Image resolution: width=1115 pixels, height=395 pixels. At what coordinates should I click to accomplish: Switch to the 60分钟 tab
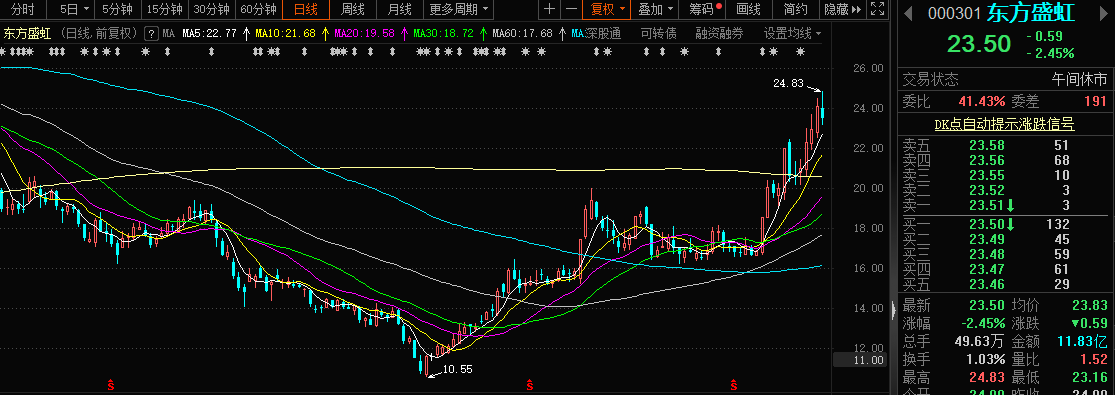tap(258, 9)
